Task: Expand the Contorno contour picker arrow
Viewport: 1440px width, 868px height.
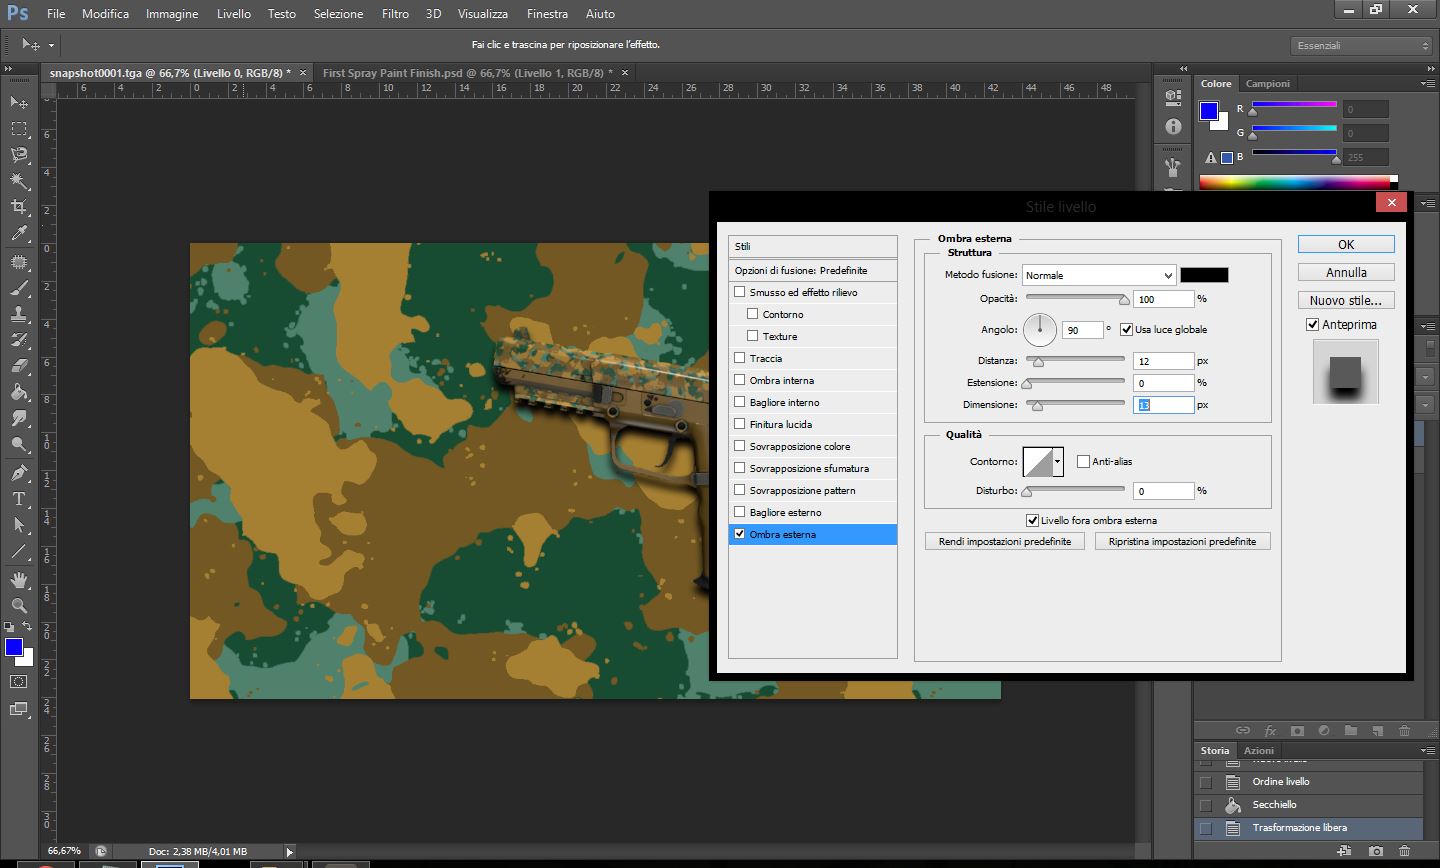Action: (1057, 462)
